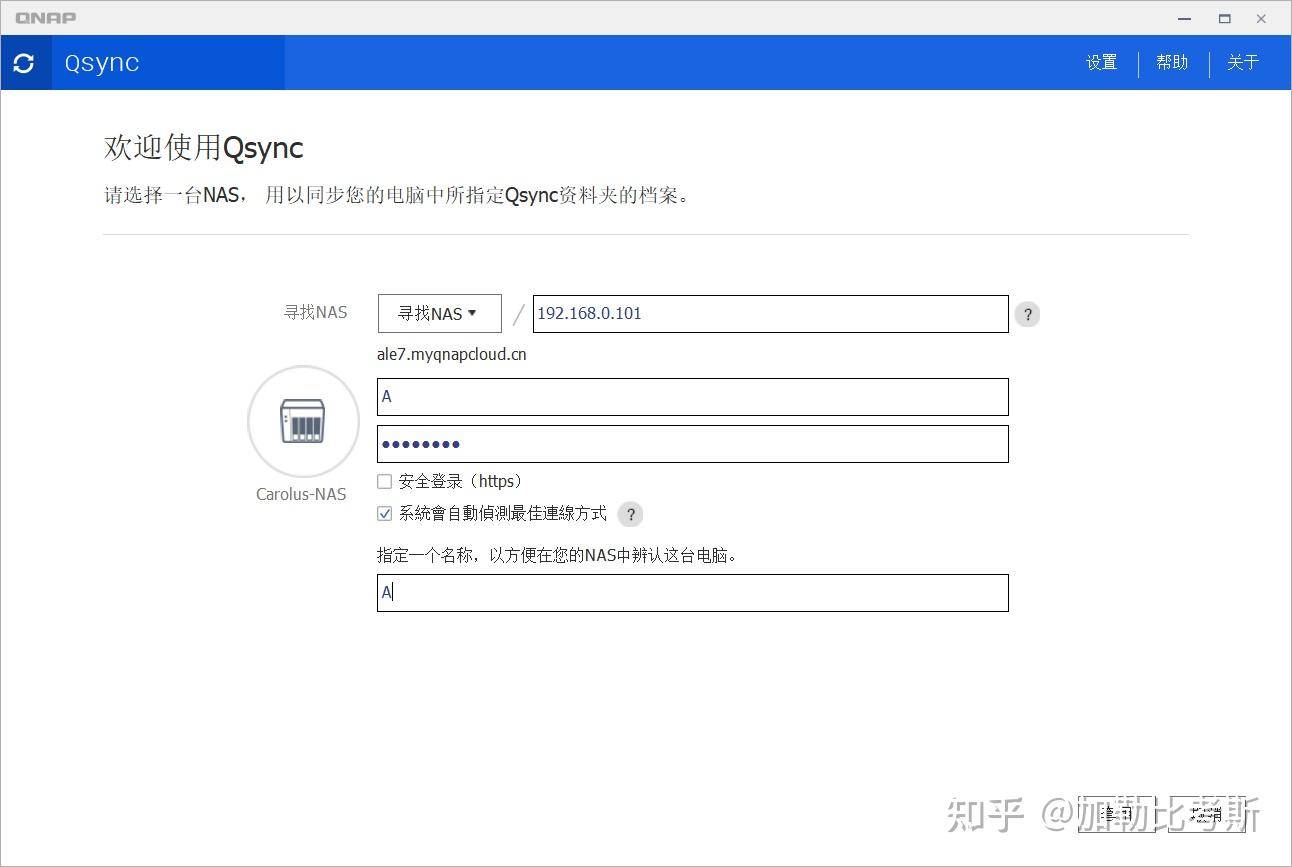Open 设置 in the top bar
Image resolution: width=1292 pixels, height=867 pixels.
coord(1101,62)
